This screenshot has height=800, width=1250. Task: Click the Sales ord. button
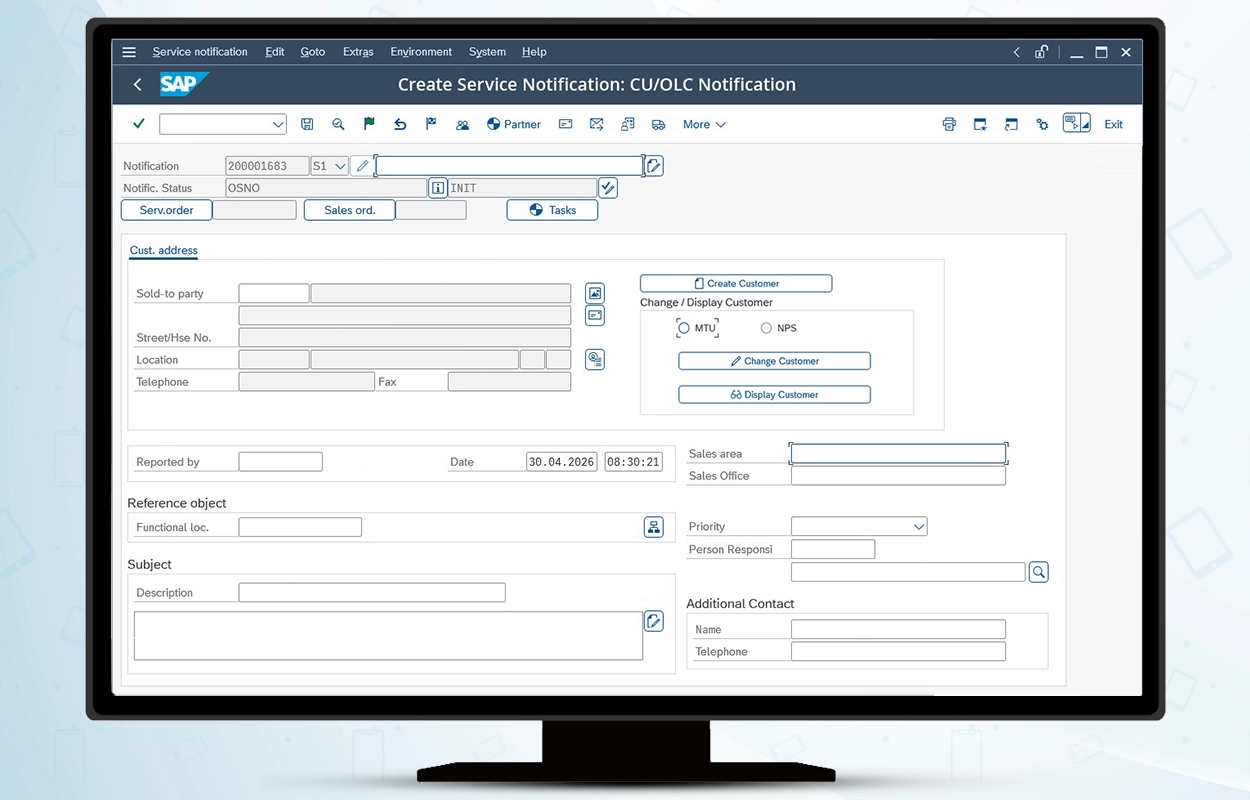tap(350, 210)
